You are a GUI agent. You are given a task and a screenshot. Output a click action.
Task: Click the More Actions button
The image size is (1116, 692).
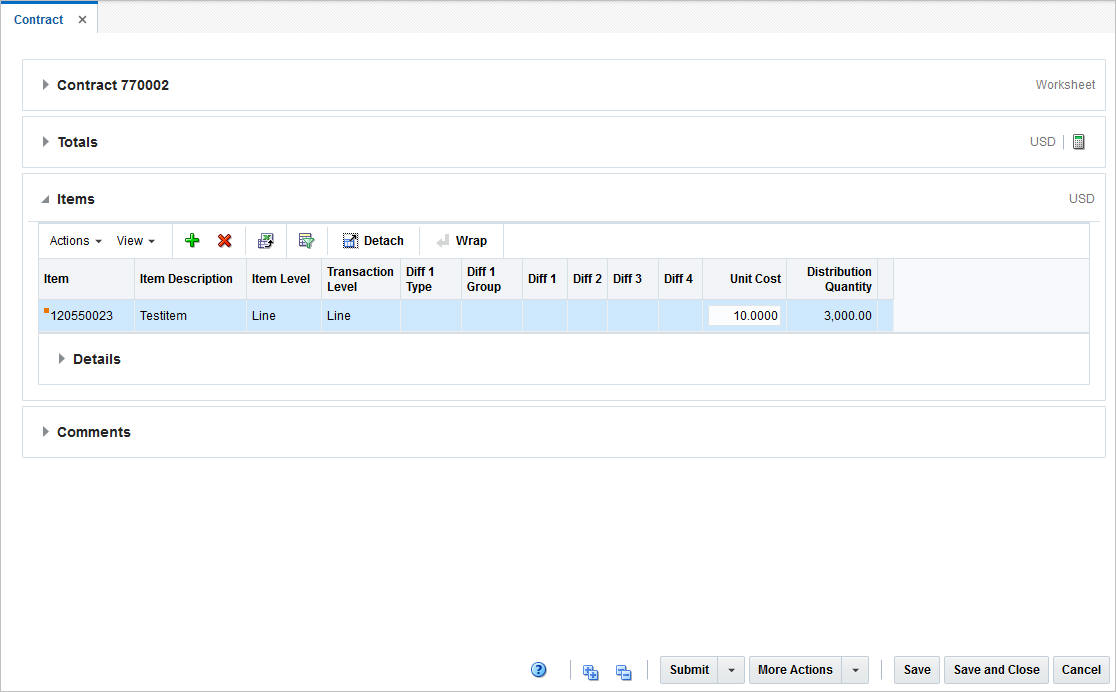point(795,670)
